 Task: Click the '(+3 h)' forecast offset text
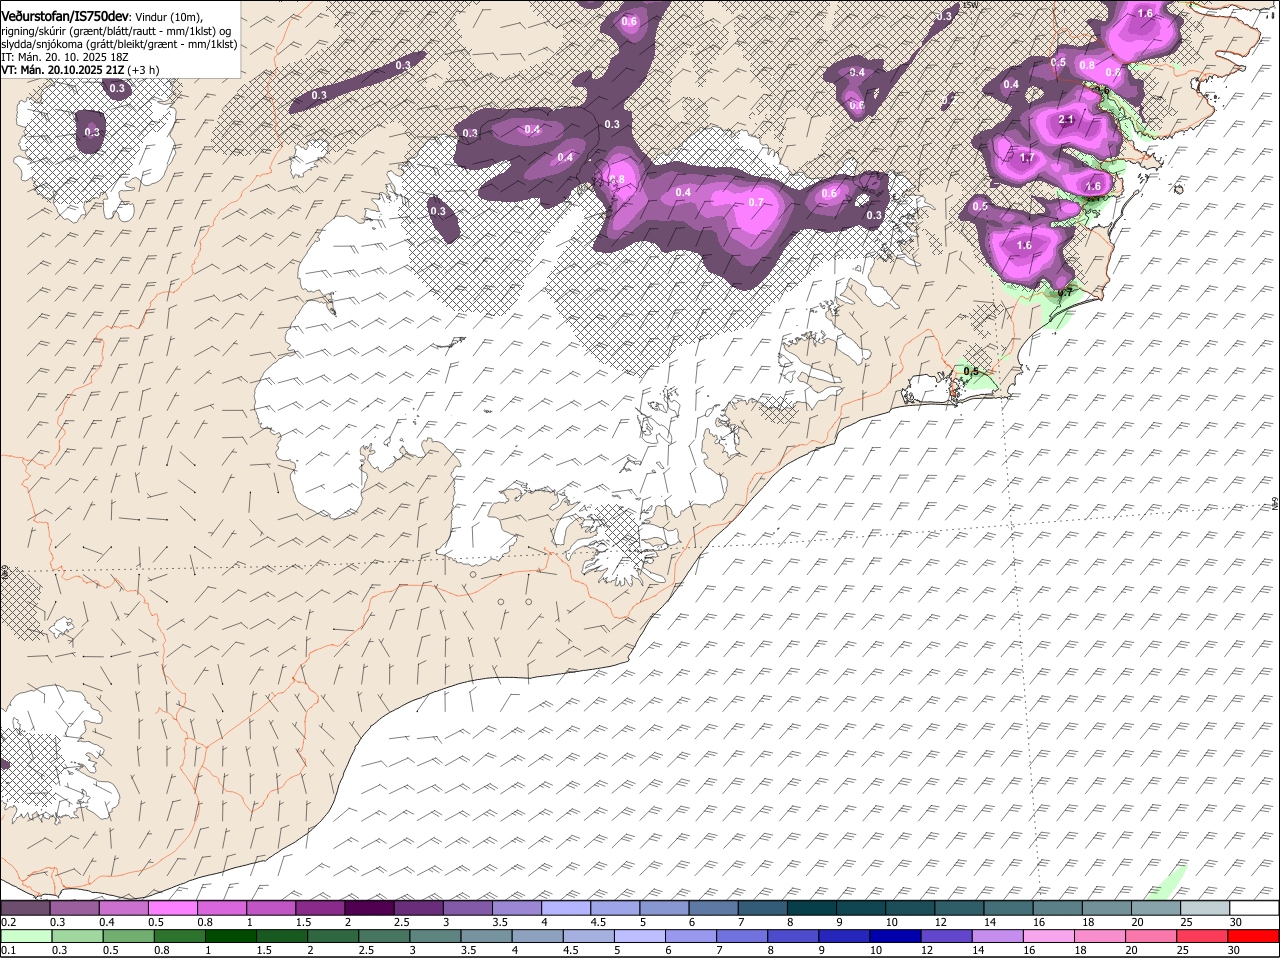tap(143, 70)
